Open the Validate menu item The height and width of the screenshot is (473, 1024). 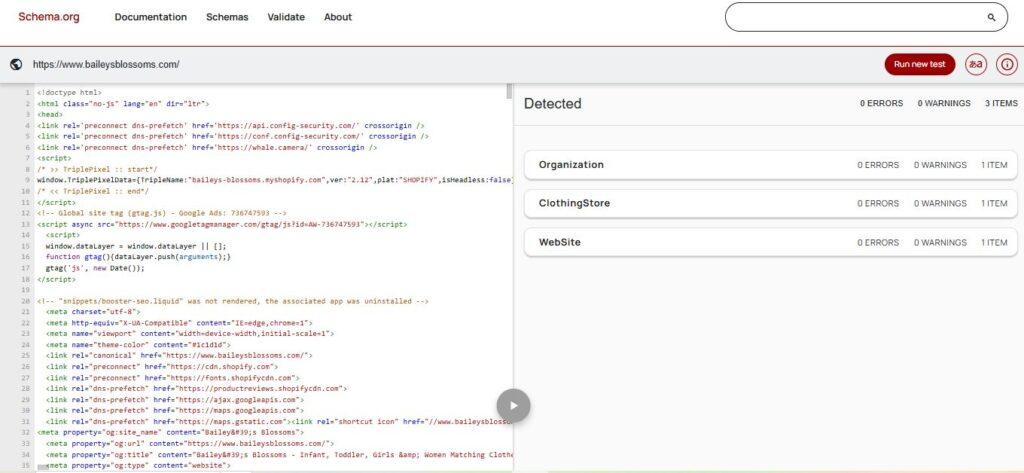click(x=286, y=18)
